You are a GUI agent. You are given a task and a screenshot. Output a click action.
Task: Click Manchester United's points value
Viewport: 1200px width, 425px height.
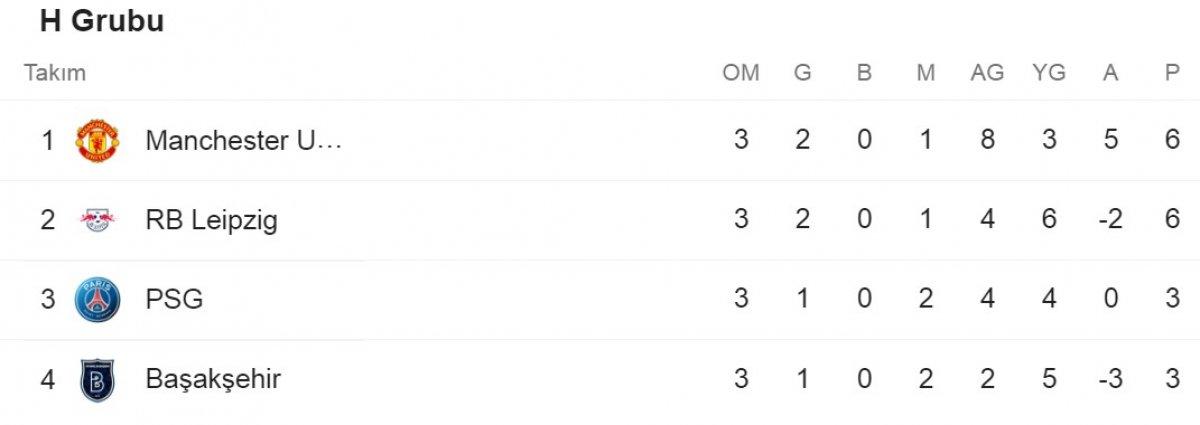tap(1172, 140)
